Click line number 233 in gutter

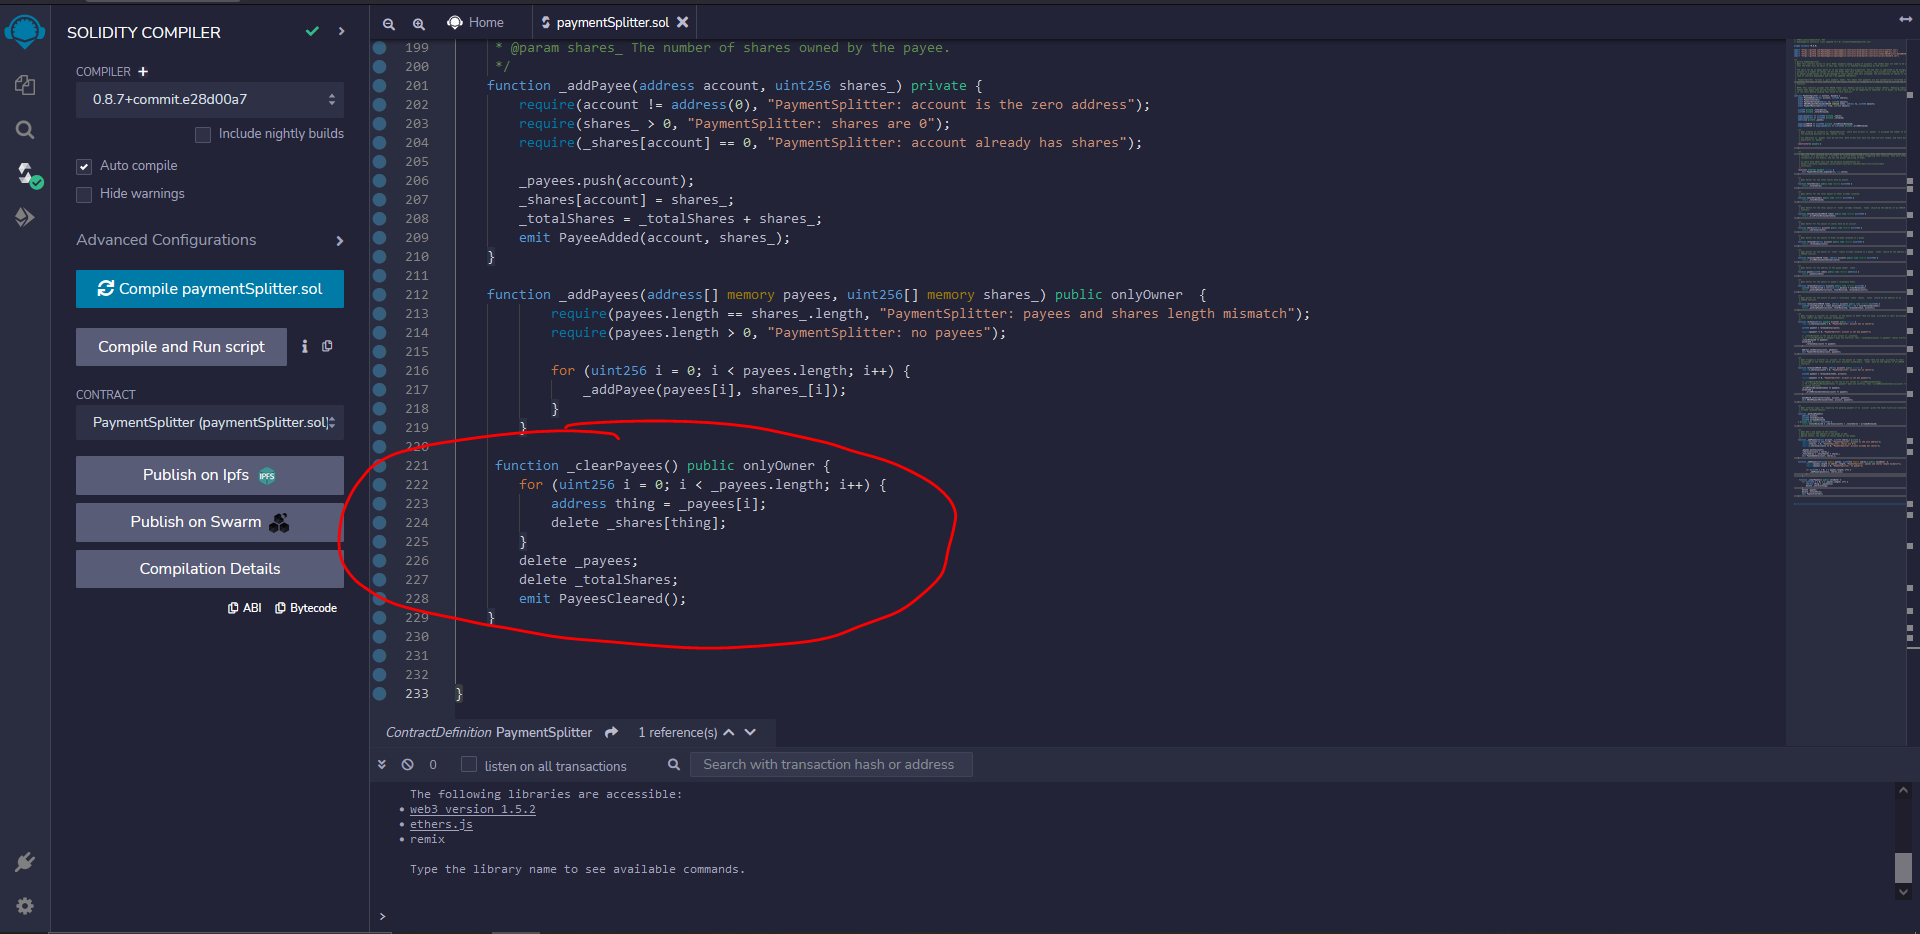(x=417, y=694)
